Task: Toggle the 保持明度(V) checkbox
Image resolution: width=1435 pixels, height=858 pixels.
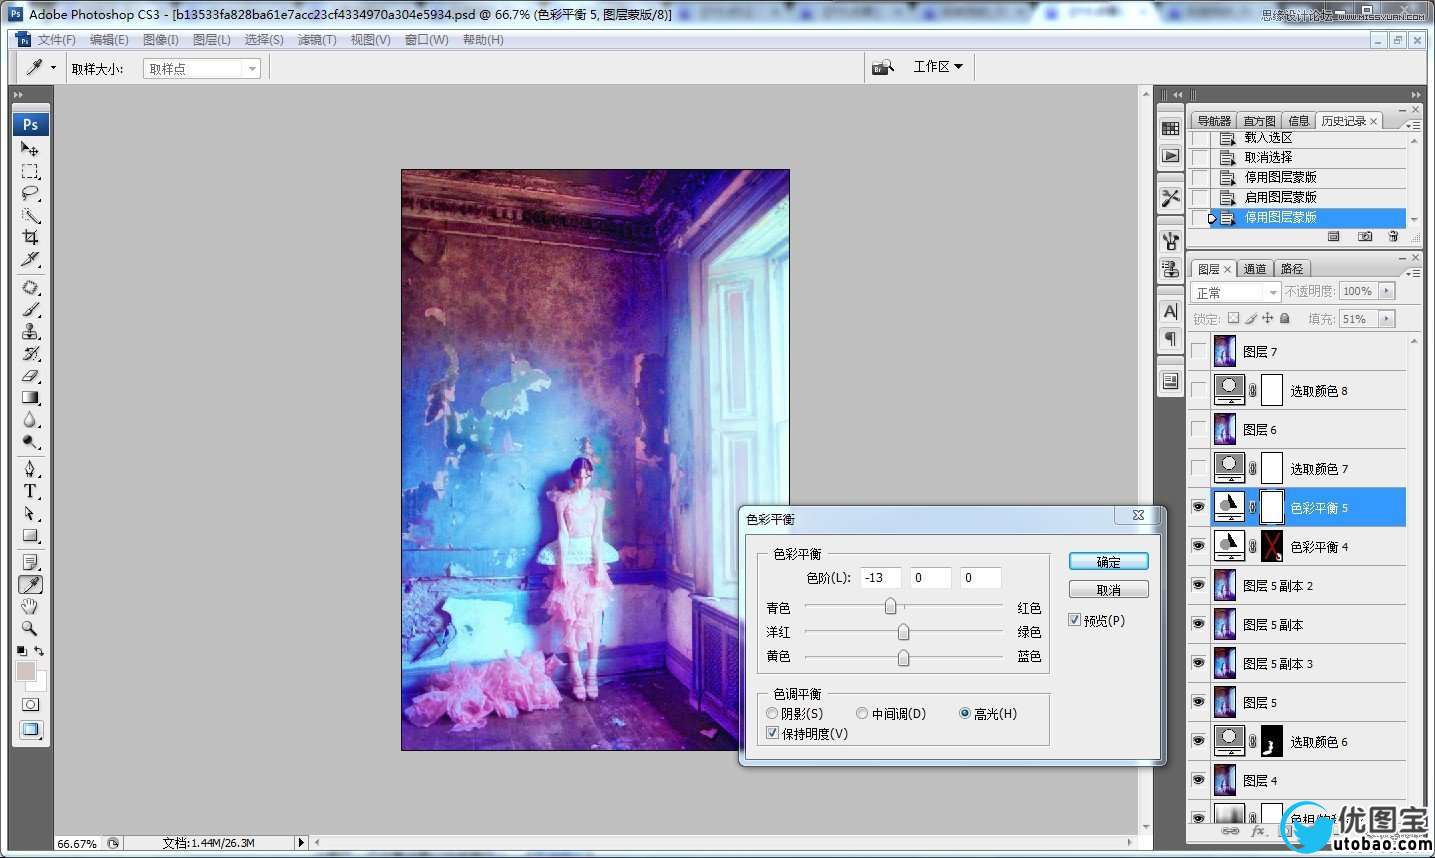Action: point(772,733)
